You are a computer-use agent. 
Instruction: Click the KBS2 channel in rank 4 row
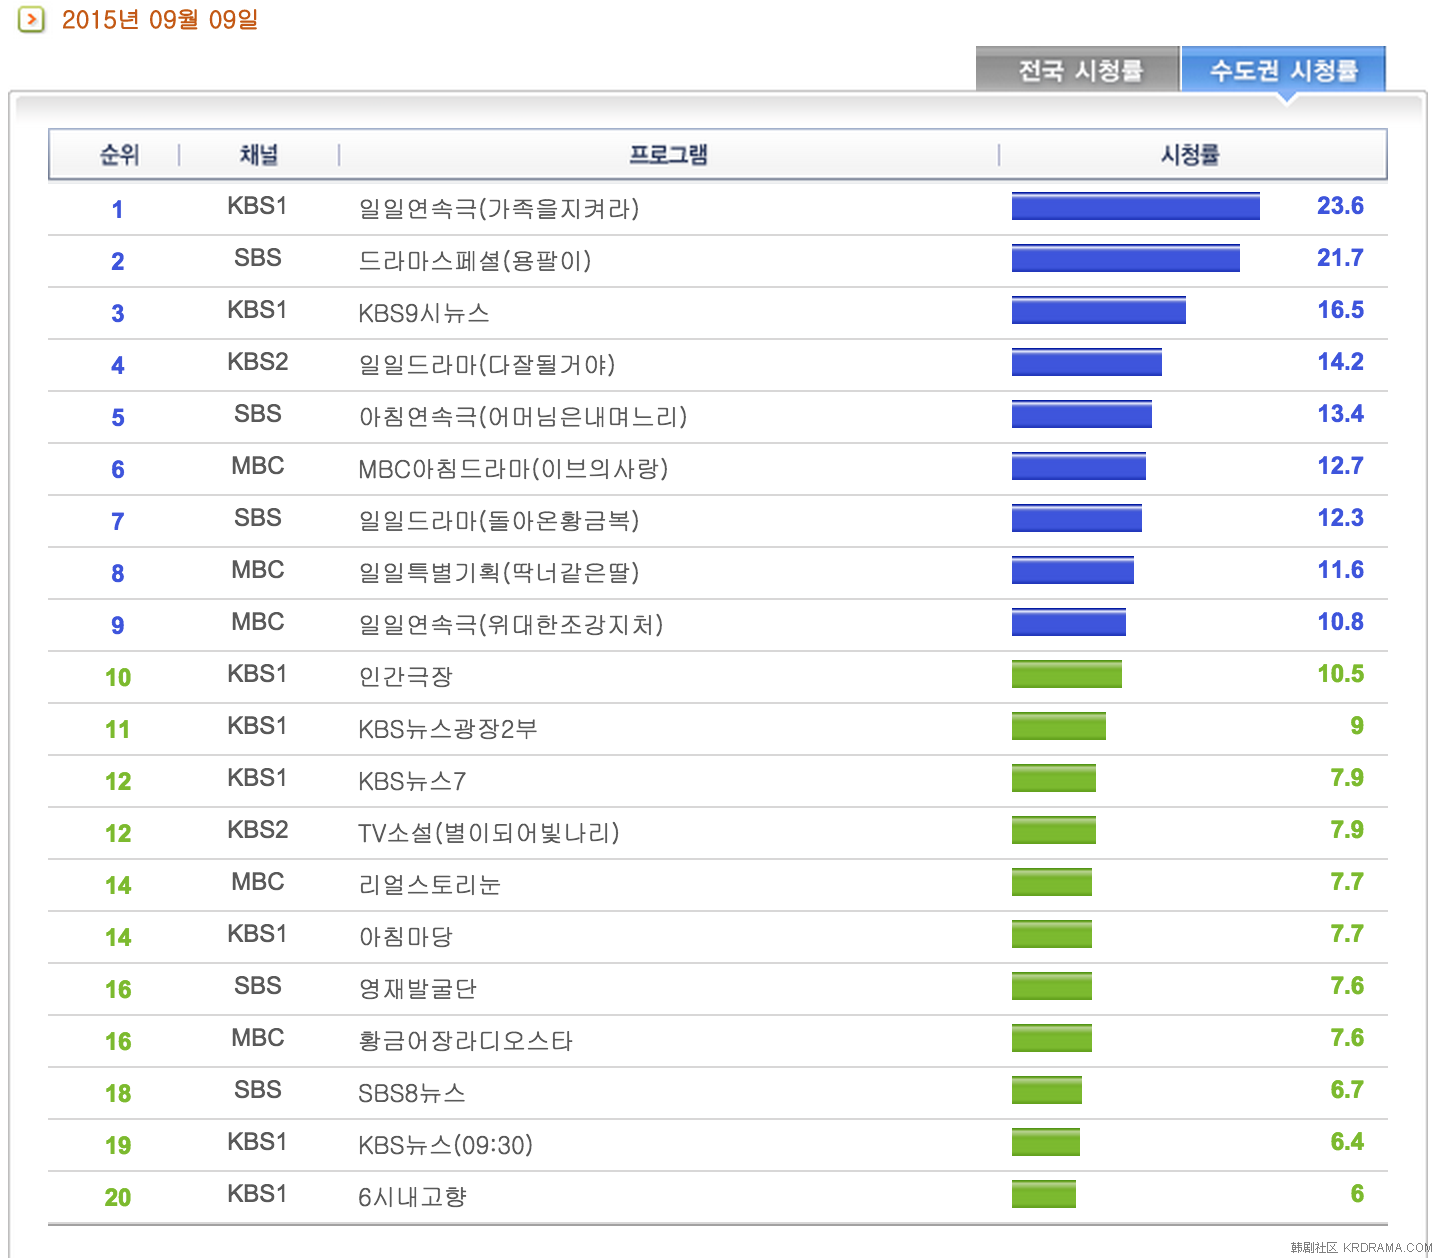(258, 362)
